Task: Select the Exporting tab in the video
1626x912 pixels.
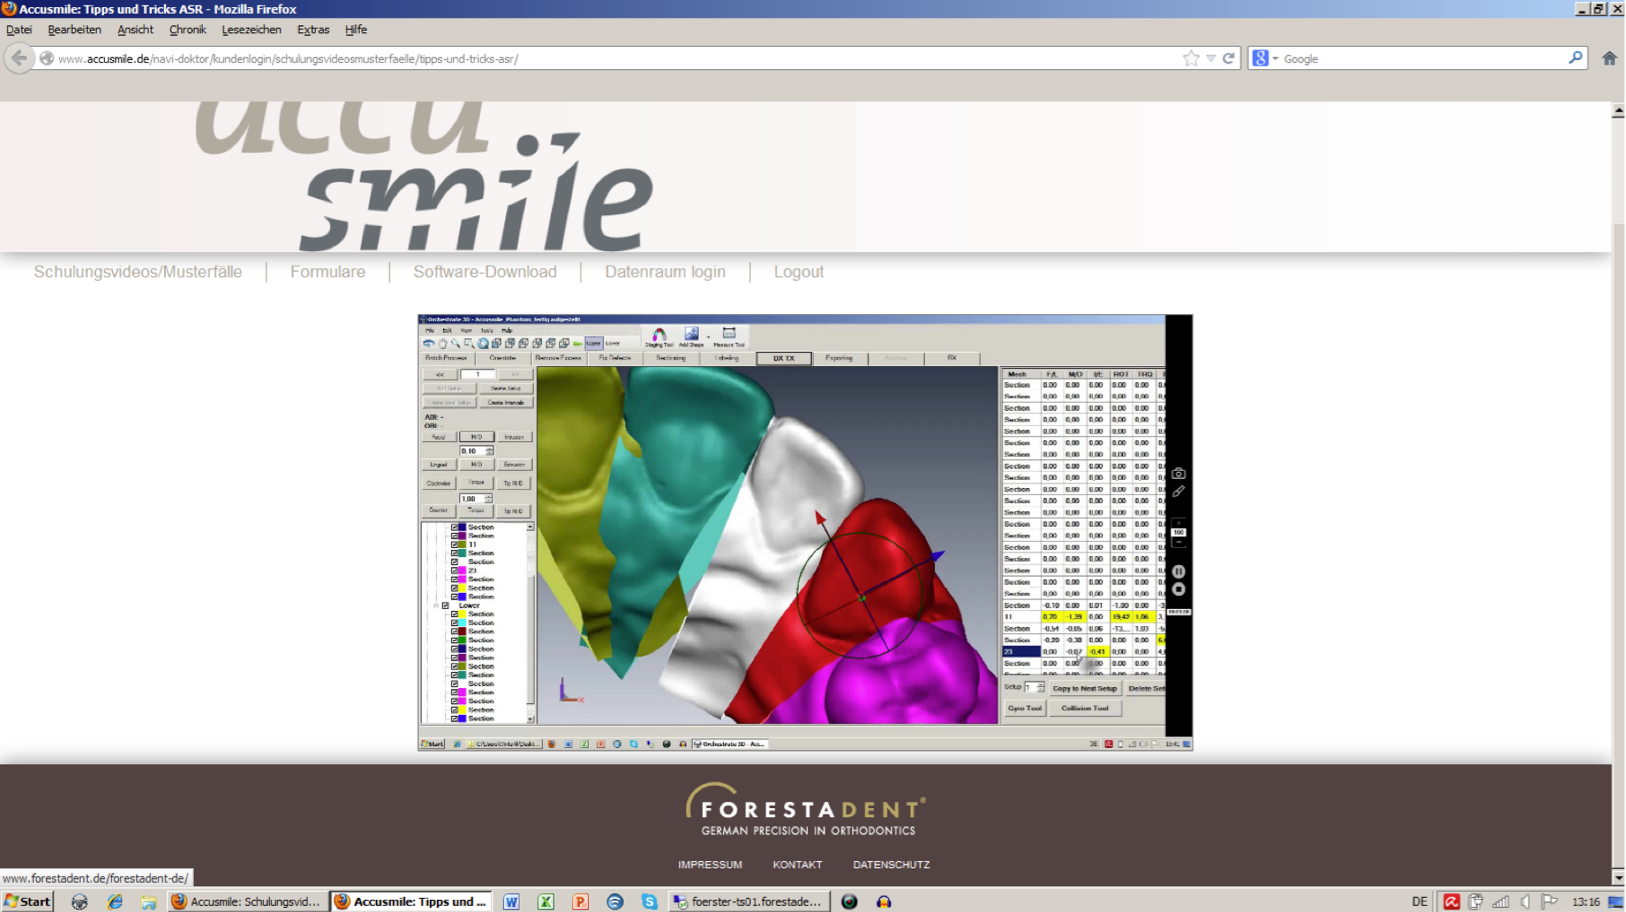Action: coord(839,358)
